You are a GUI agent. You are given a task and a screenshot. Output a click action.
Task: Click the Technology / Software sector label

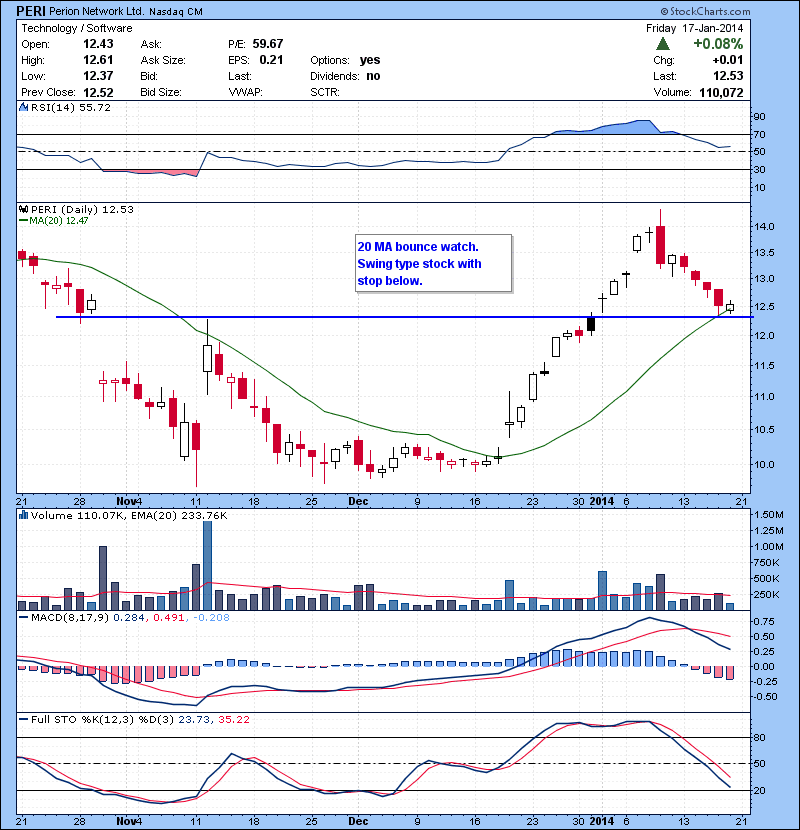pos(77,28)
